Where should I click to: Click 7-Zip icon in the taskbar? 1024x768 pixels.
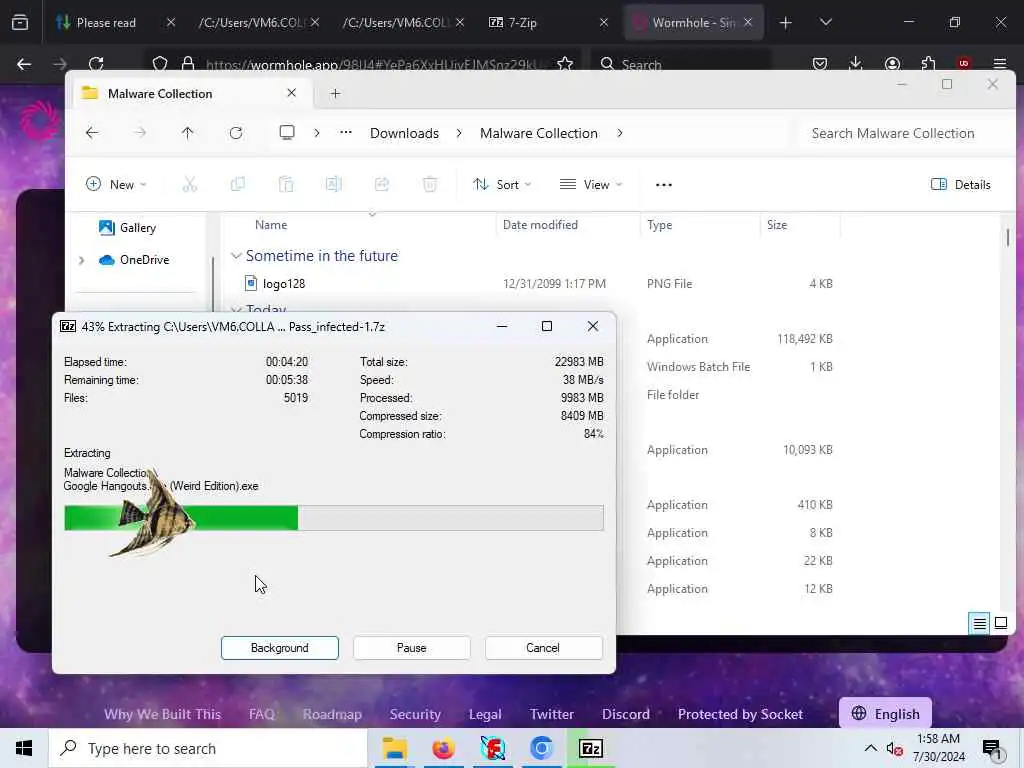coord(591,748)
